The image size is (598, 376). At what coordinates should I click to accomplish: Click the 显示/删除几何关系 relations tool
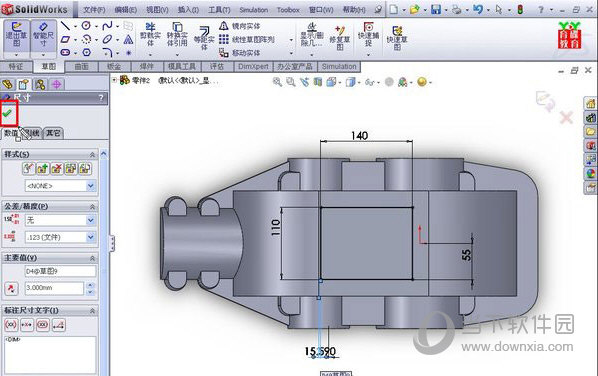pyautogui.click(x=312, y=34)
